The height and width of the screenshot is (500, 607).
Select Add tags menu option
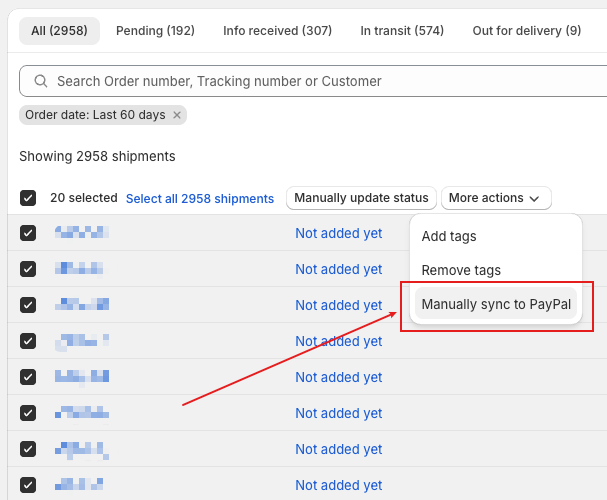coord(449,237)
